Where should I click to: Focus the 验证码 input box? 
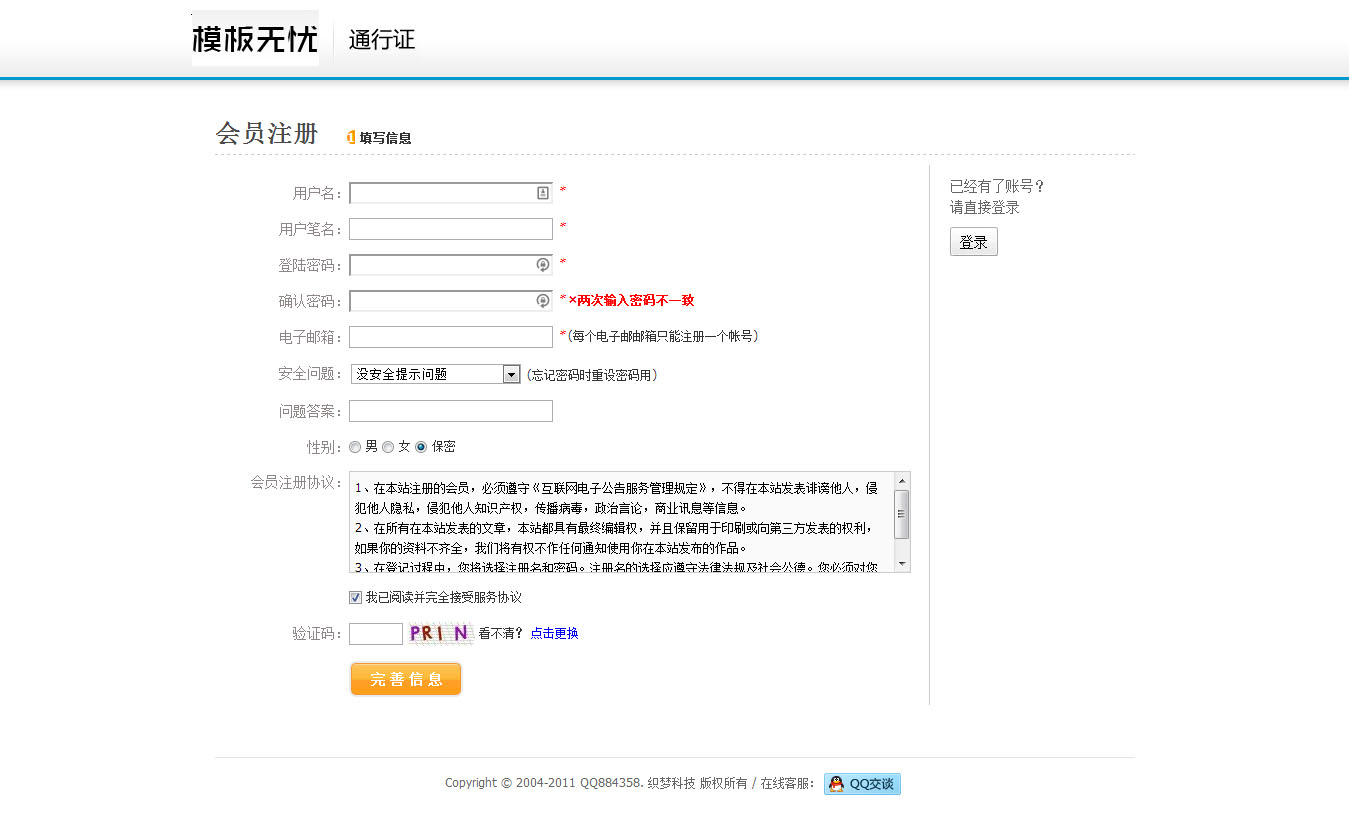click(x=375, y=633)
